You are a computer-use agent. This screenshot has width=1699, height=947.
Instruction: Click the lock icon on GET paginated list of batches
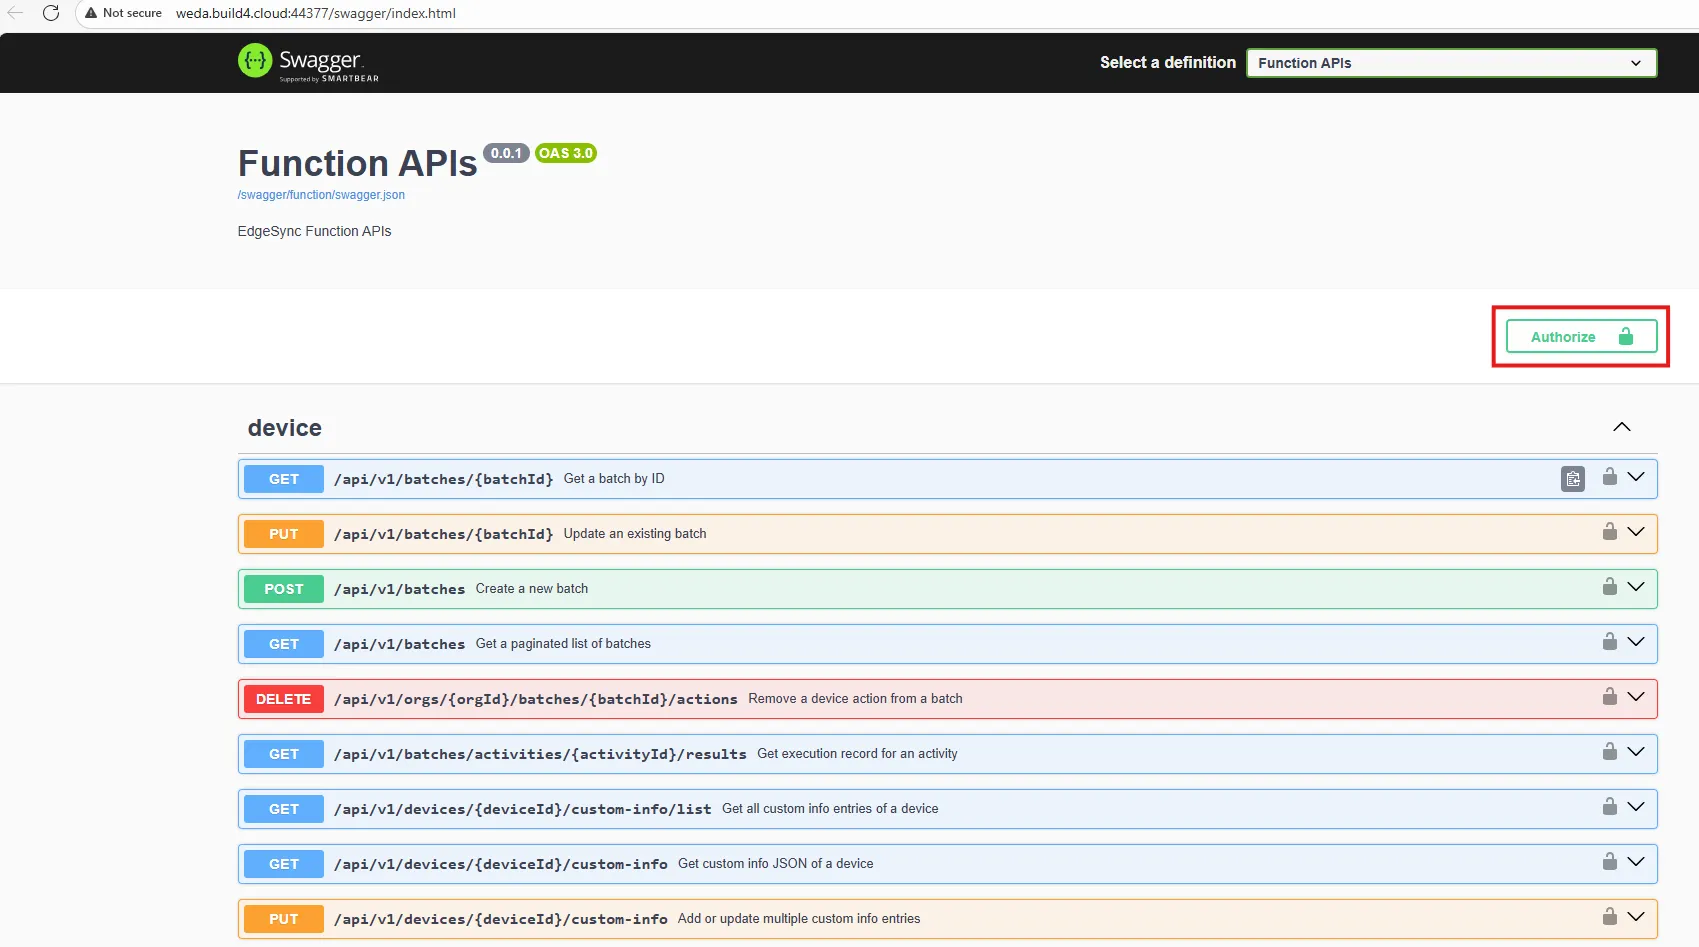[x=1609, y=642]
